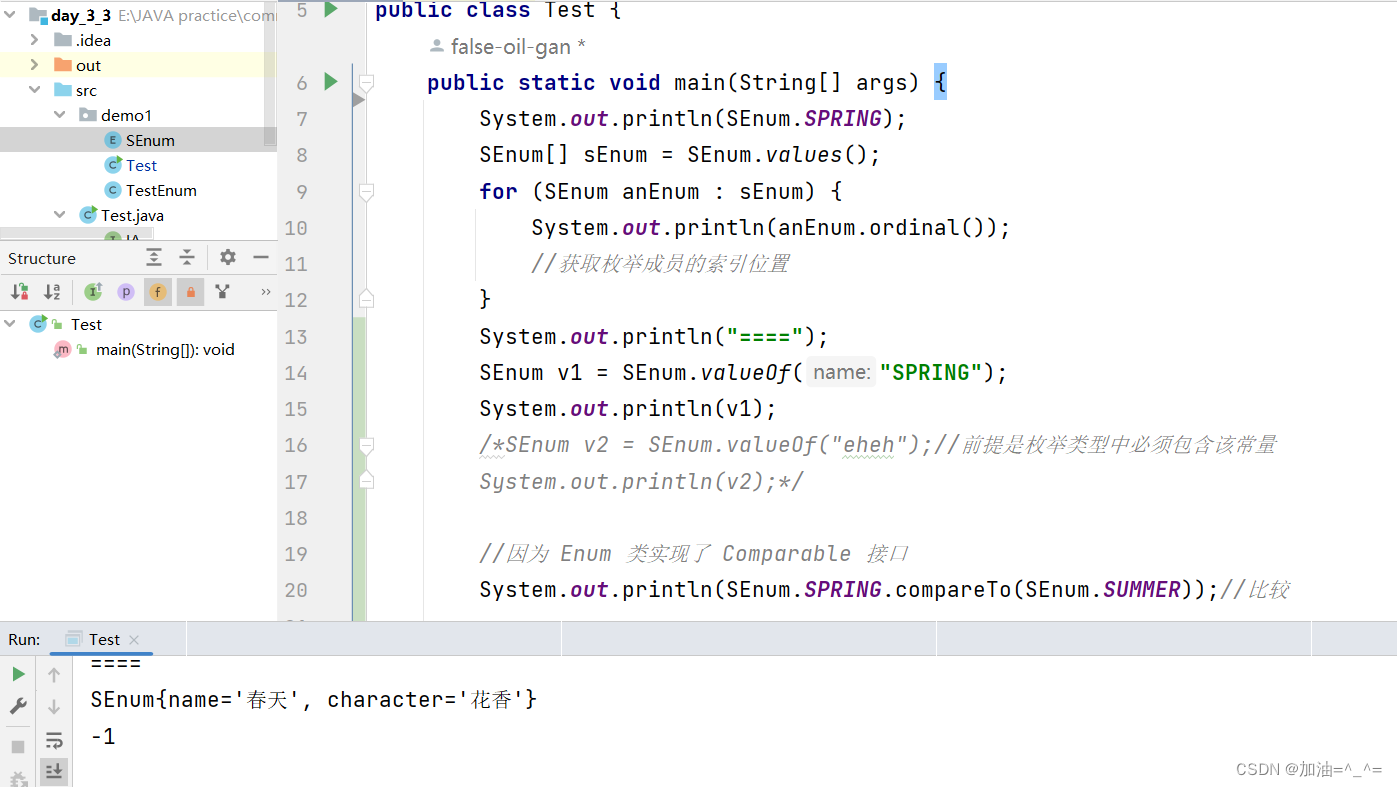Open run configuration wrench icon

click(x=18, y=707)
